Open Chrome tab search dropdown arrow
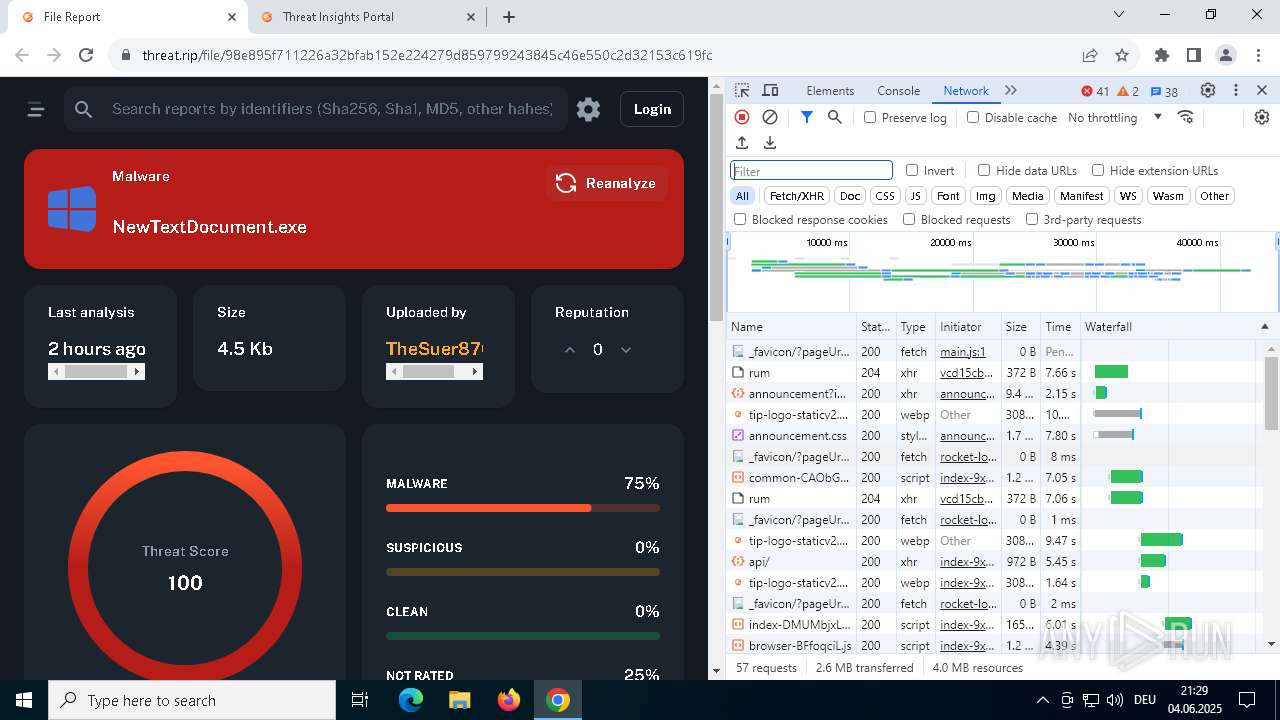This screenshot has height=720, width=1280. point(1119,15)
